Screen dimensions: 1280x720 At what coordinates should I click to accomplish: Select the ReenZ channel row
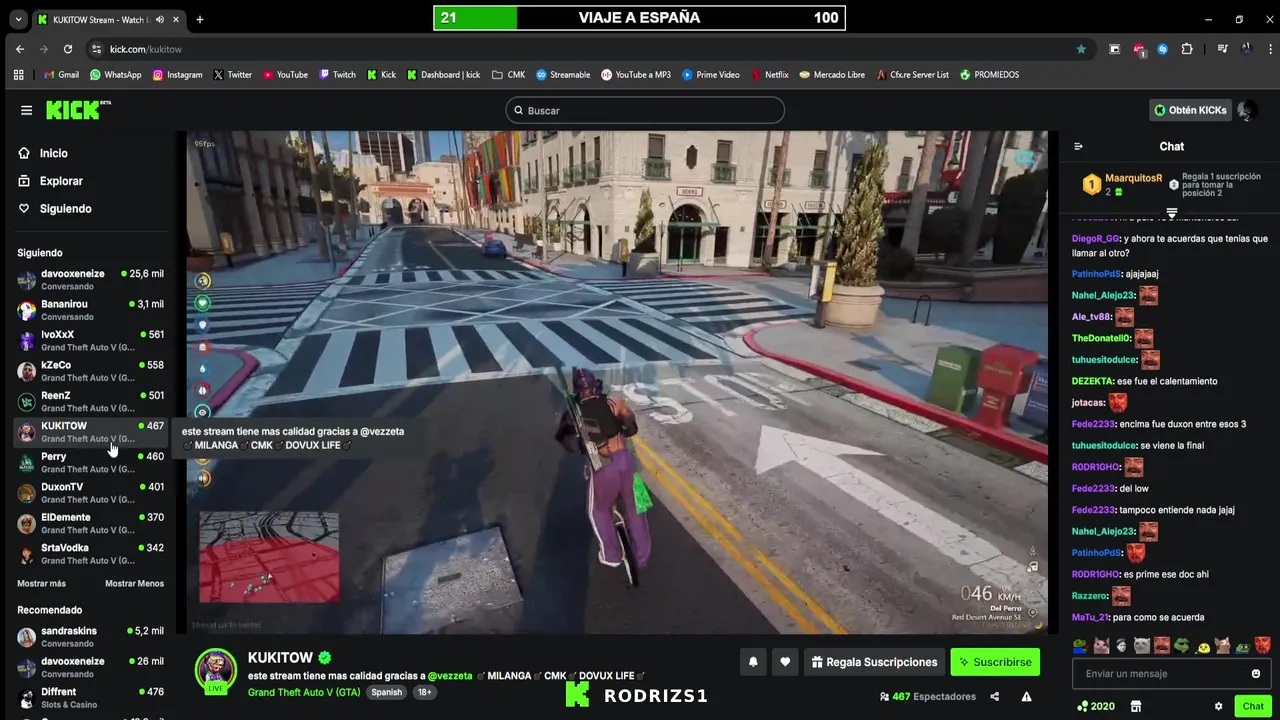pos(90,401)
